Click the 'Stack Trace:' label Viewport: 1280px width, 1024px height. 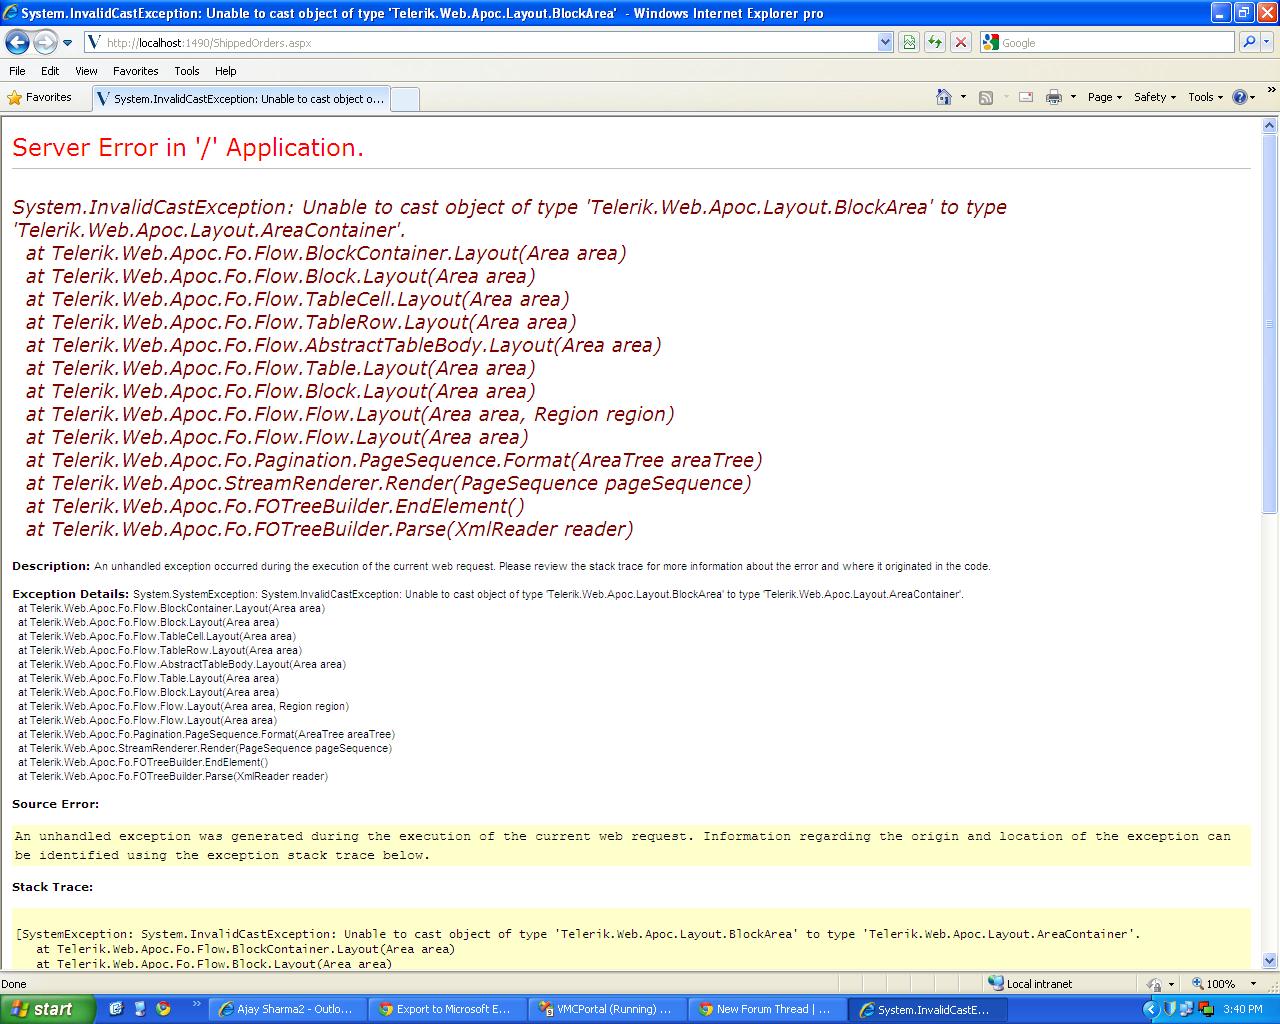(x=52, y=887)
